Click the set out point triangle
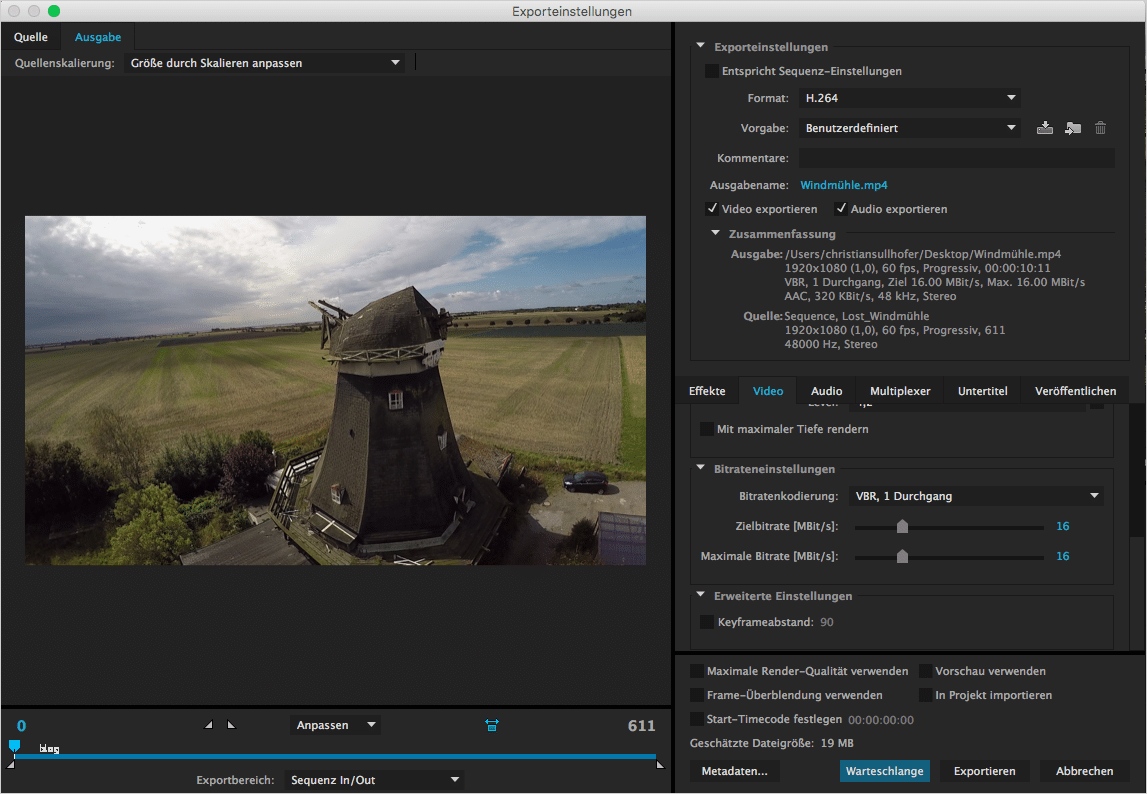This screenshot has height=794, width=1147. click(231, 725)
